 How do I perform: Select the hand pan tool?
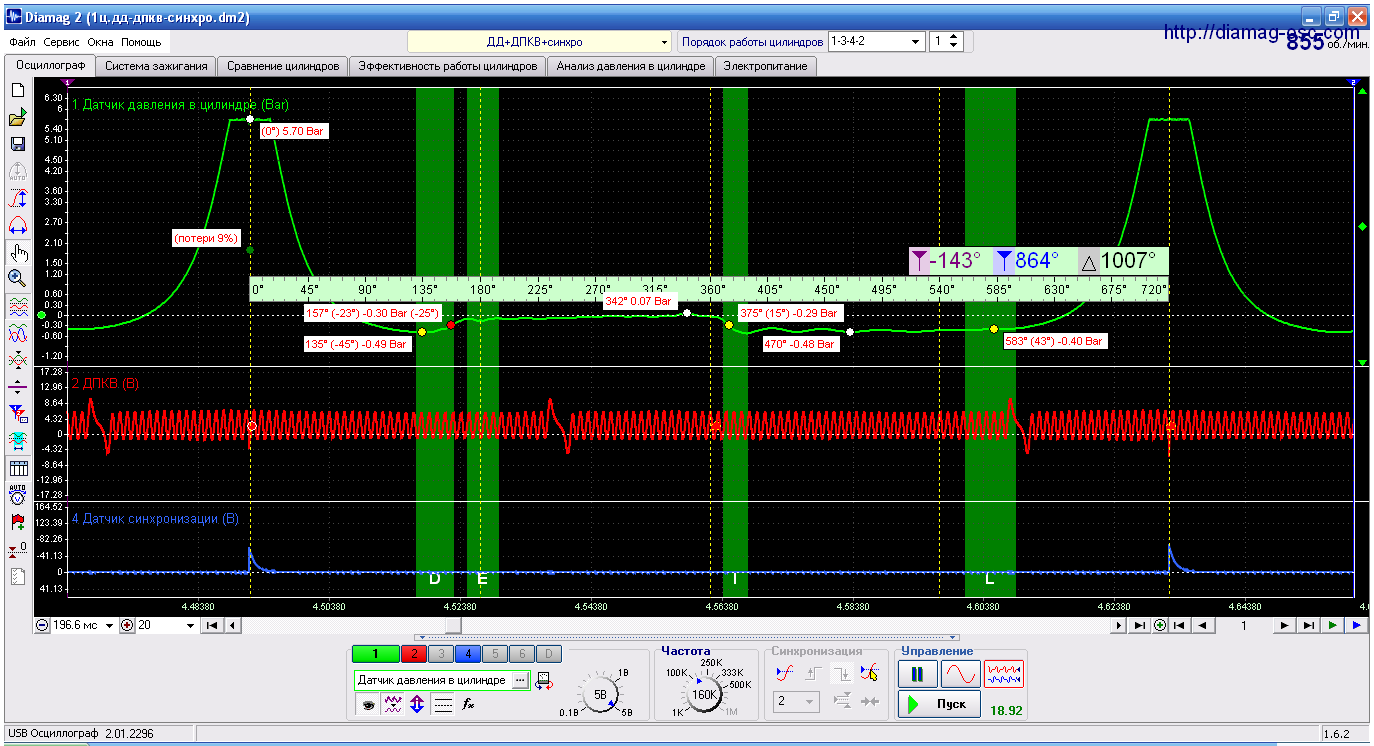pyautogui.click(x=17, y=252)
